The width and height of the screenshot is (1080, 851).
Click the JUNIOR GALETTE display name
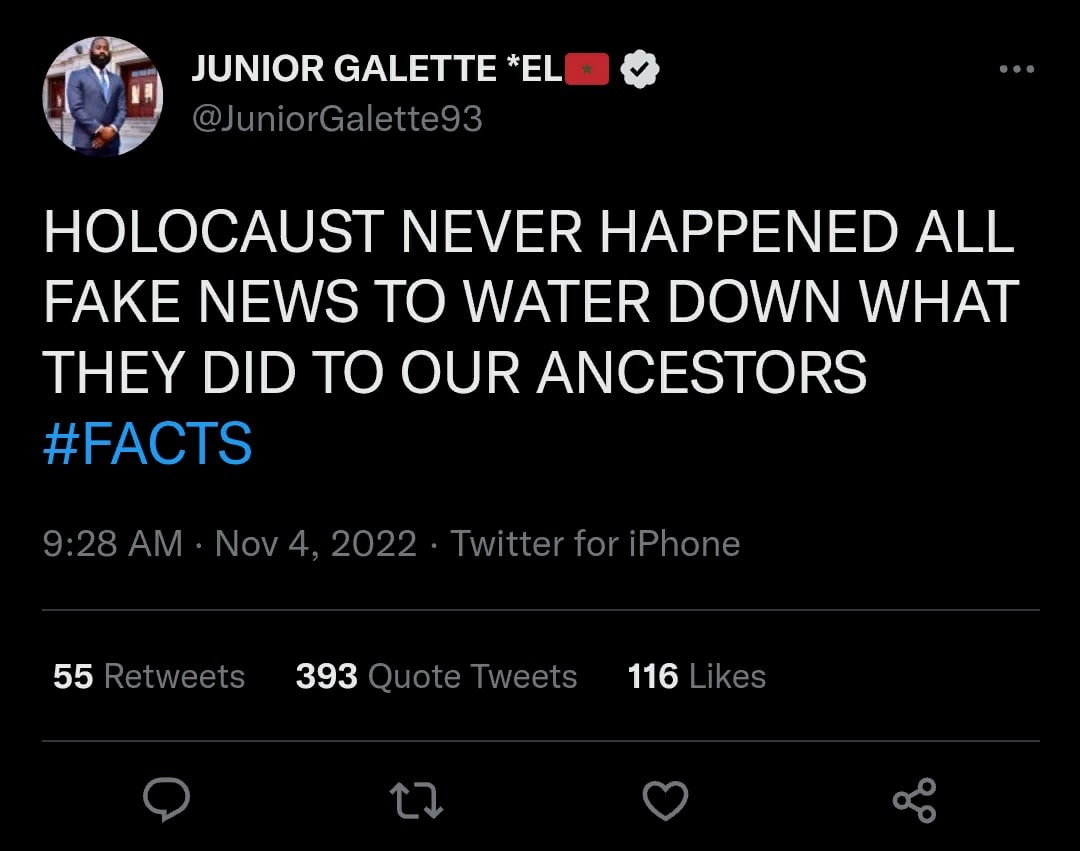343,69
